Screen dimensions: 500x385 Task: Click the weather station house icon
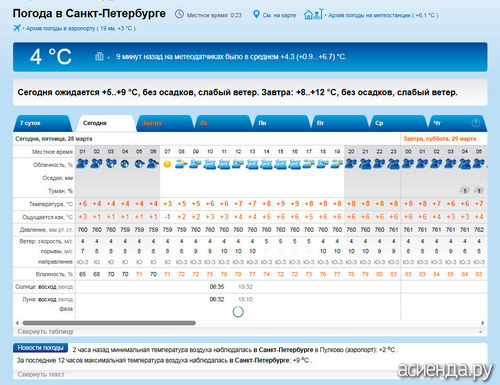click(313, 14)
